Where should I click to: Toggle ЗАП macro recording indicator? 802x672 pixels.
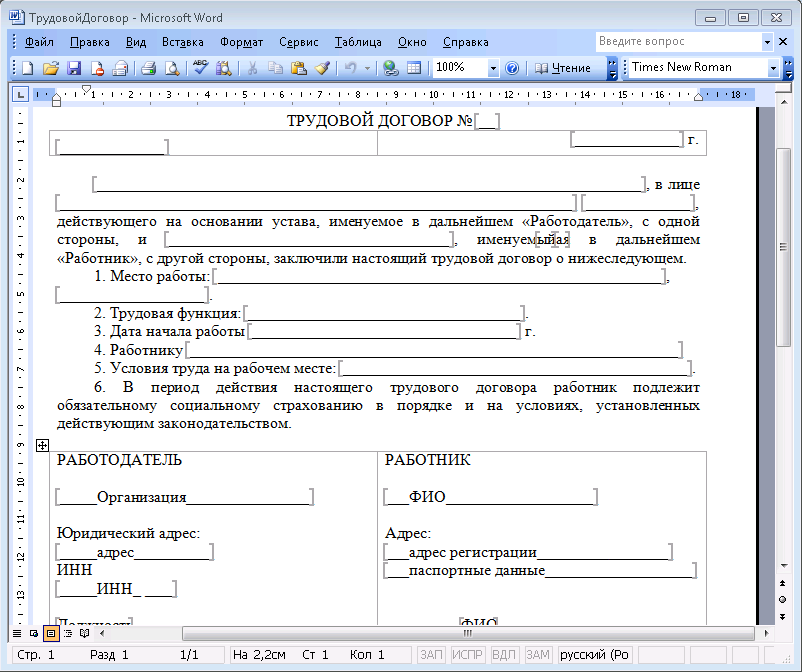click(x=431, y=655)
